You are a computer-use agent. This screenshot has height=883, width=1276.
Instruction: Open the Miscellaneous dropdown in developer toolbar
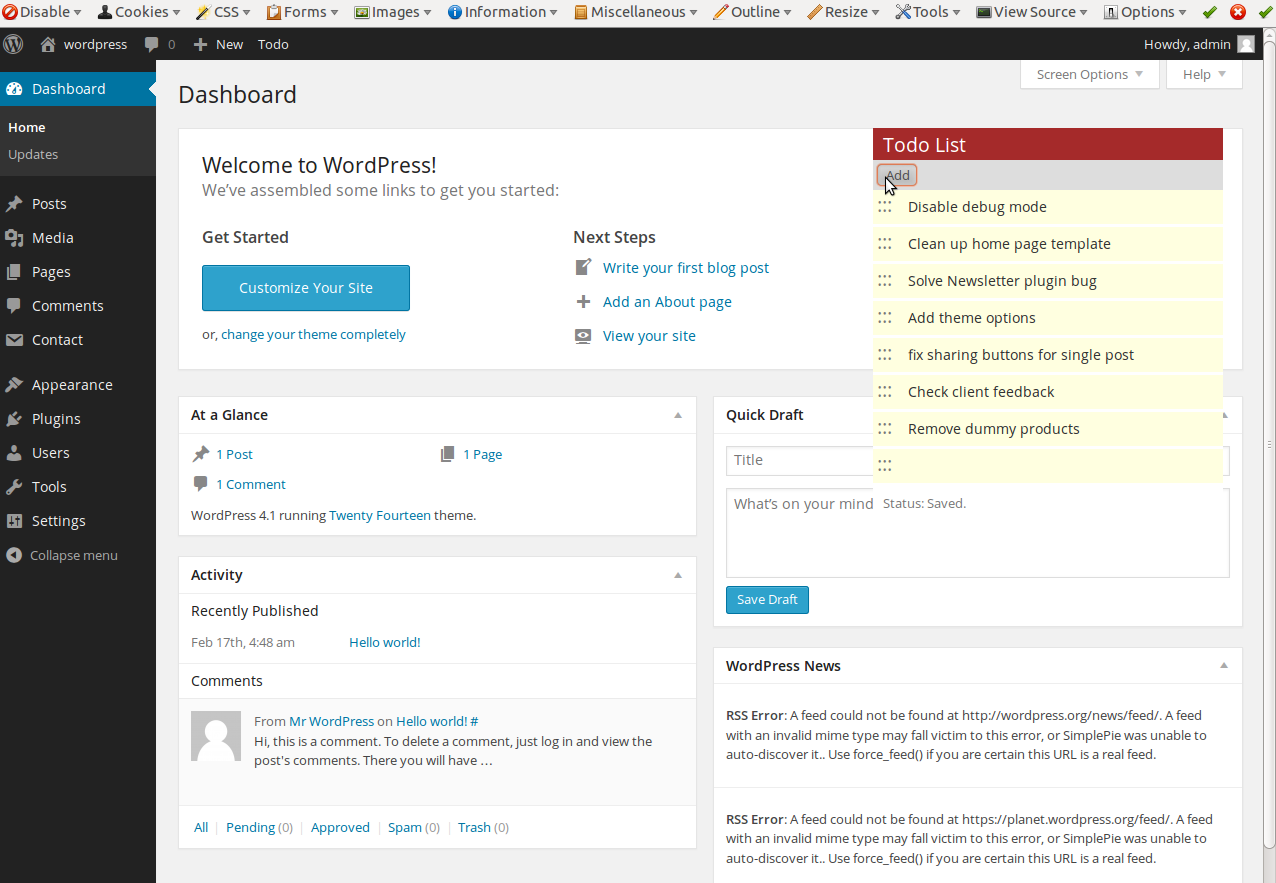point(637,12)
